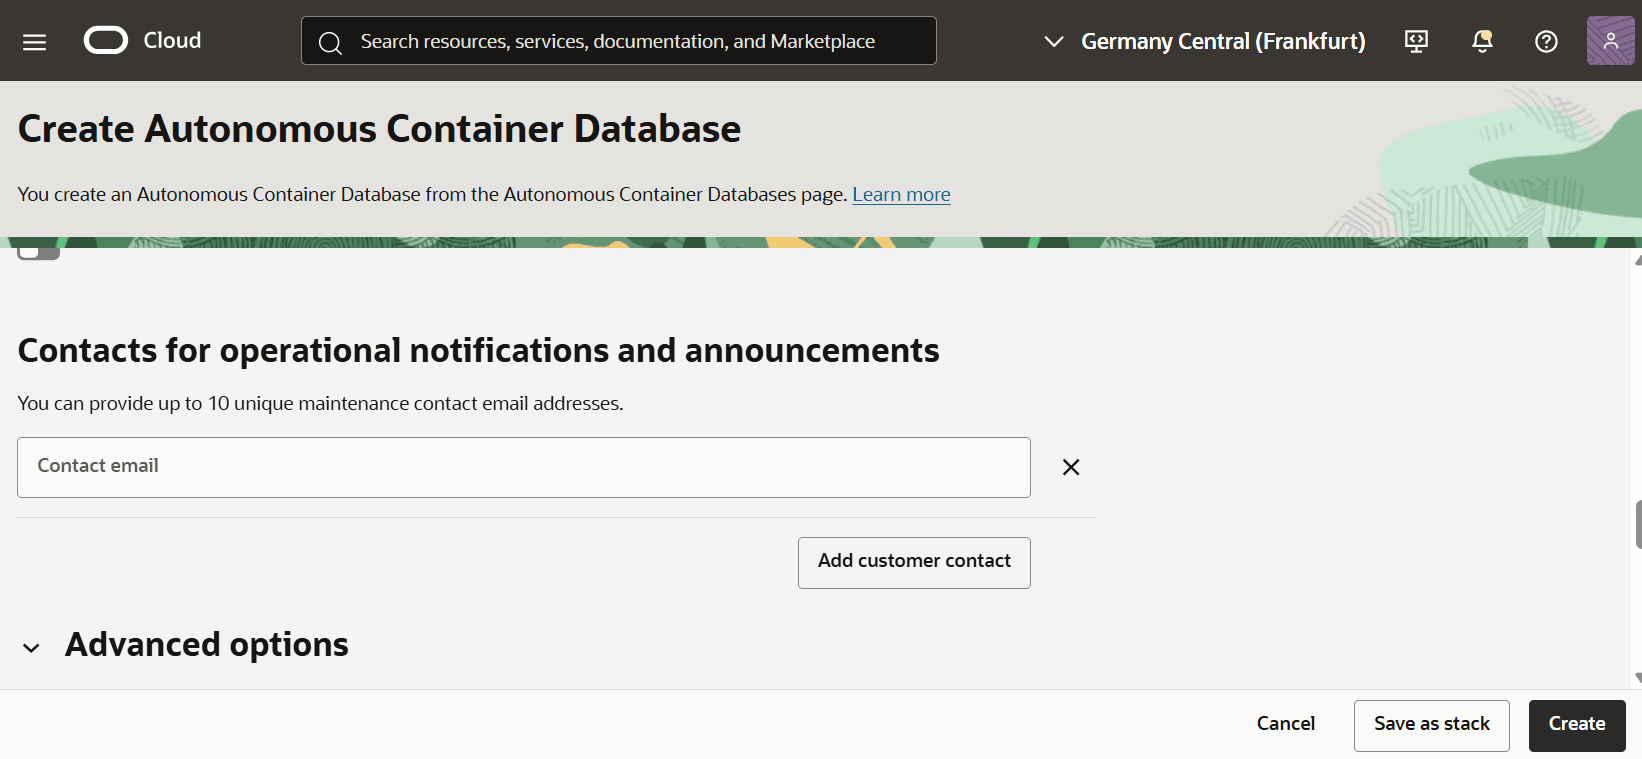
Task: Cancel the container database creation
Action: pos(1286,724)
